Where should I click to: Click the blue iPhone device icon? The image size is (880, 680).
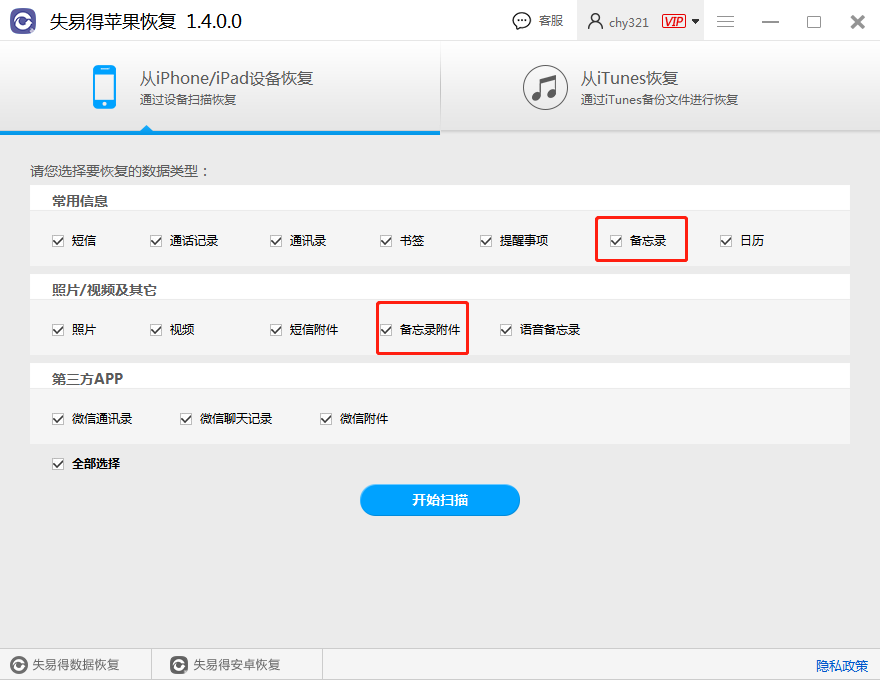point(104,87)
